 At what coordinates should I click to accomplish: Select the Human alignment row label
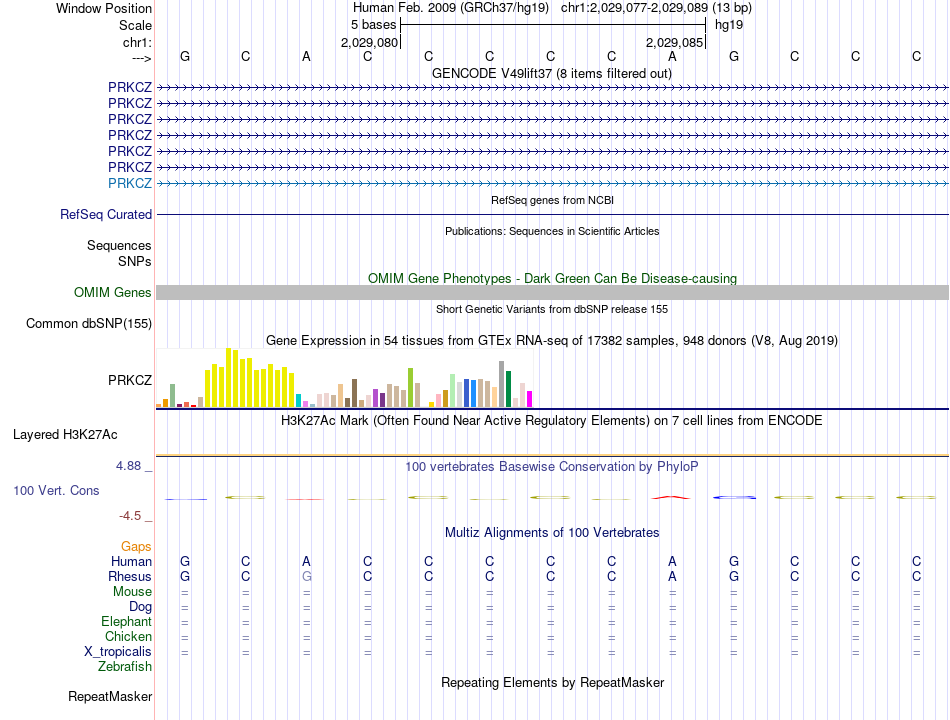[131, 561]
